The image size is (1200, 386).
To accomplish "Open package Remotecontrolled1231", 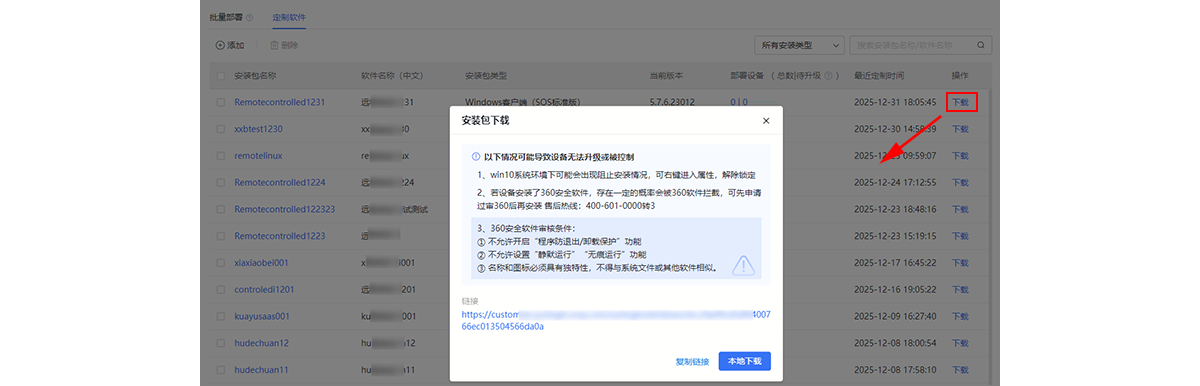I will click(279, 102).
